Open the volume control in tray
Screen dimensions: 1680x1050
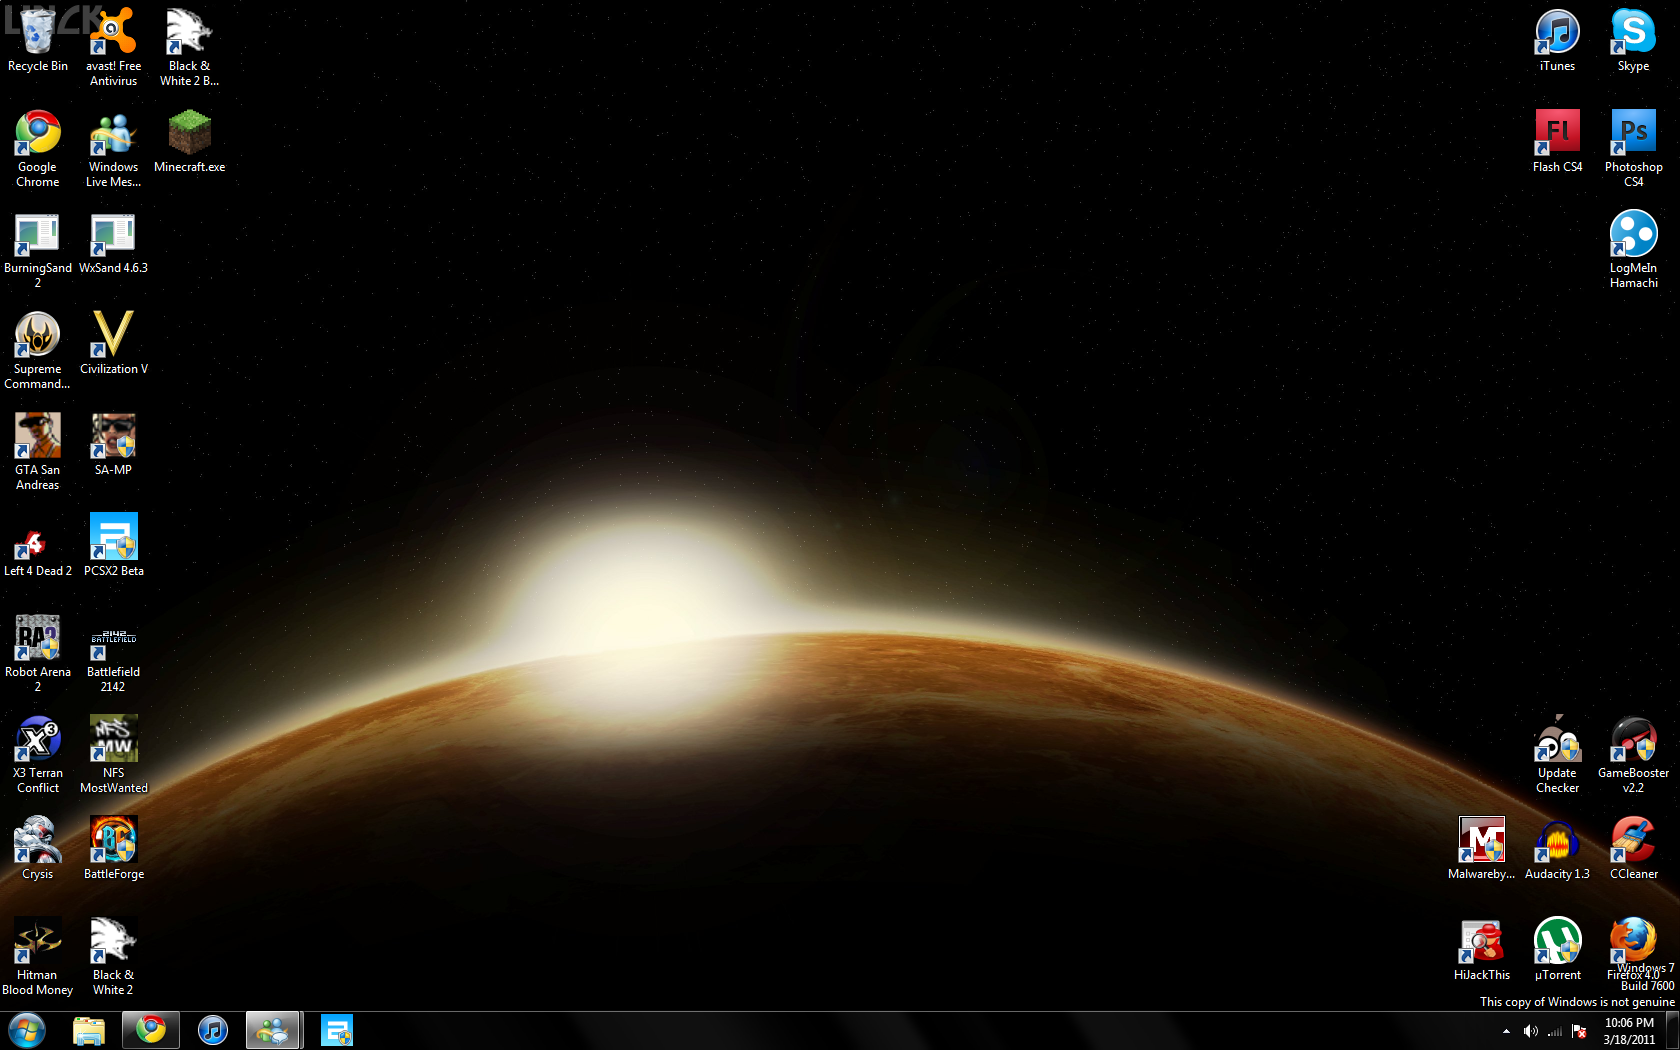[x=1530, y=1031]
